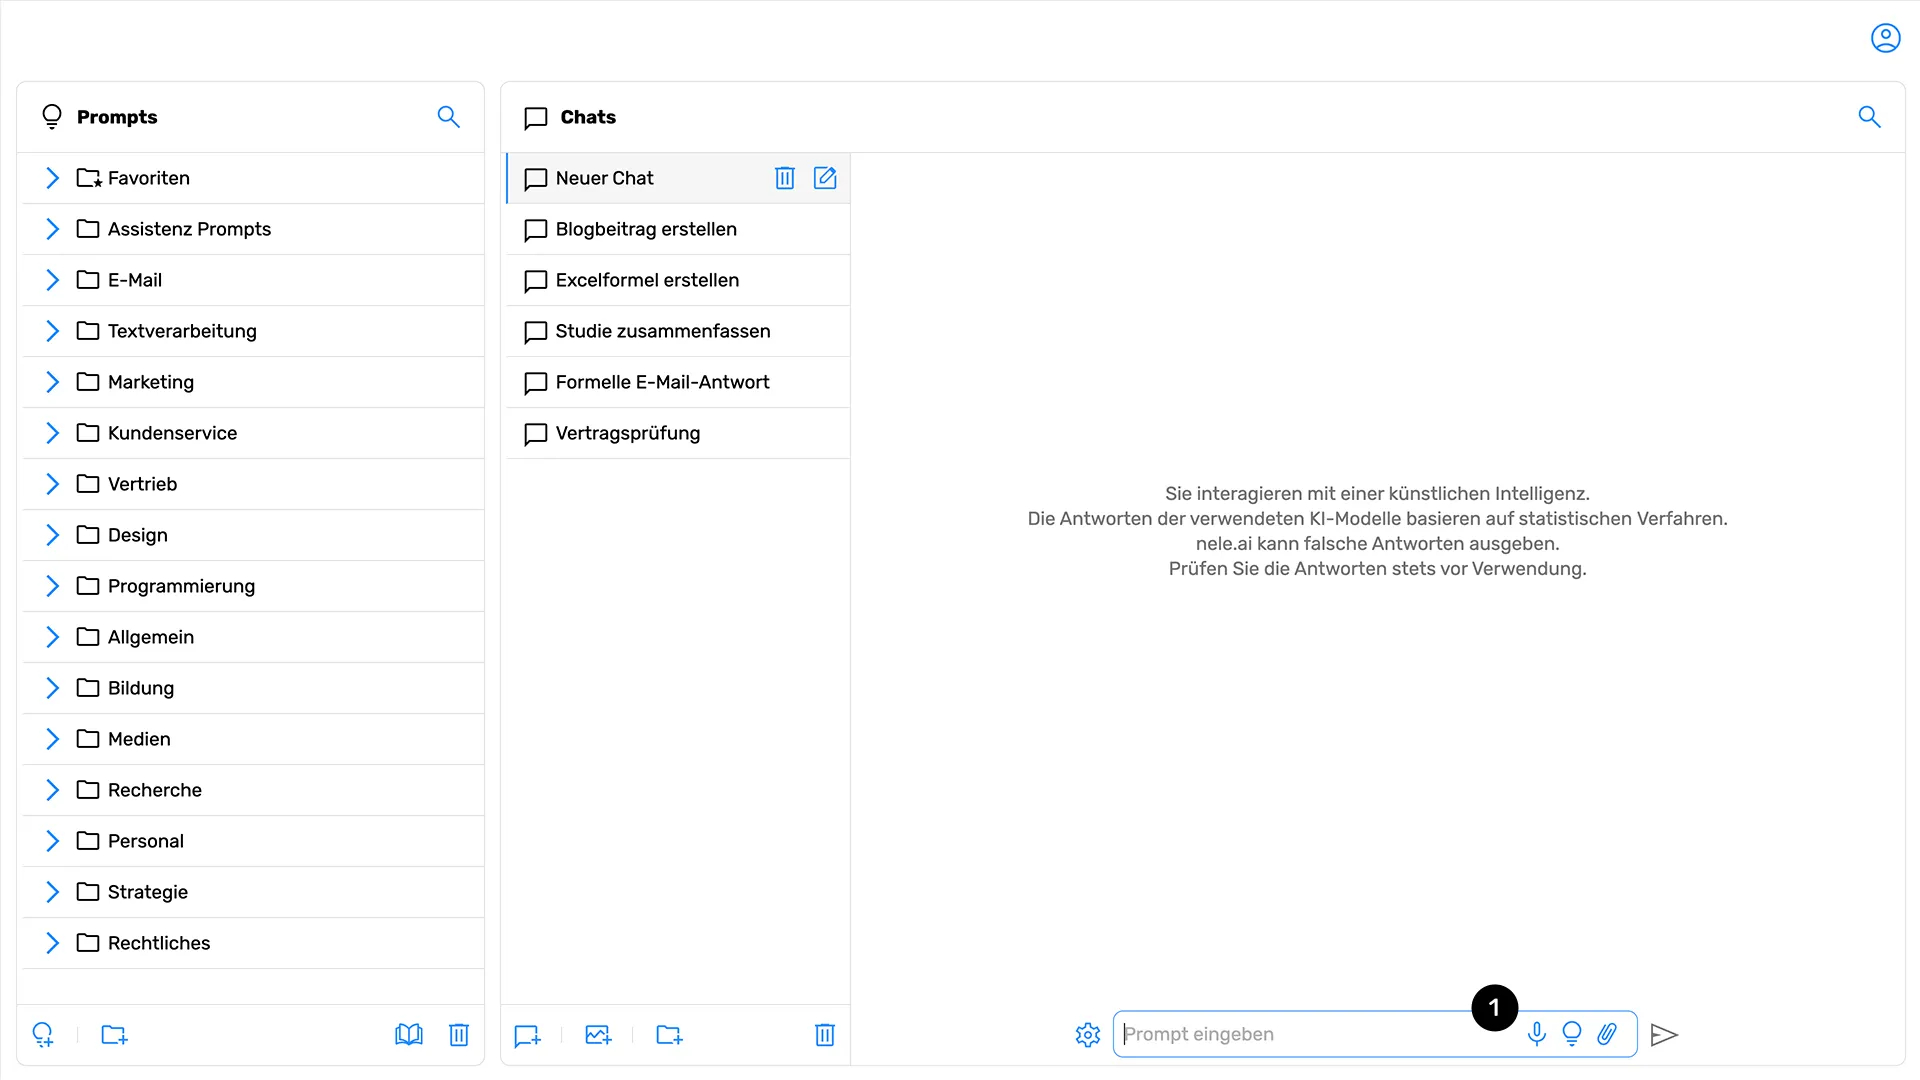Screen dimensions: 1920x1080
Task: Expand the Marketing folder chevron
Action: click(x=53, y=382)
